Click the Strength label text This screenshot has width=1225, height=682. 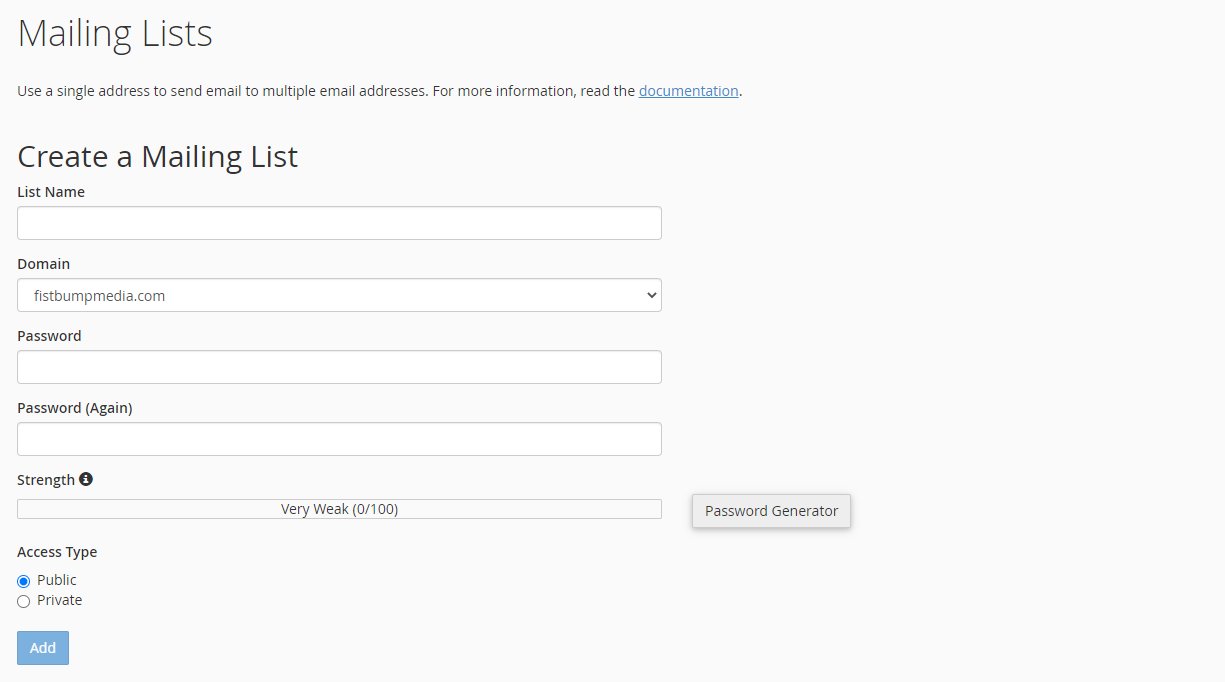click(46, 480)
